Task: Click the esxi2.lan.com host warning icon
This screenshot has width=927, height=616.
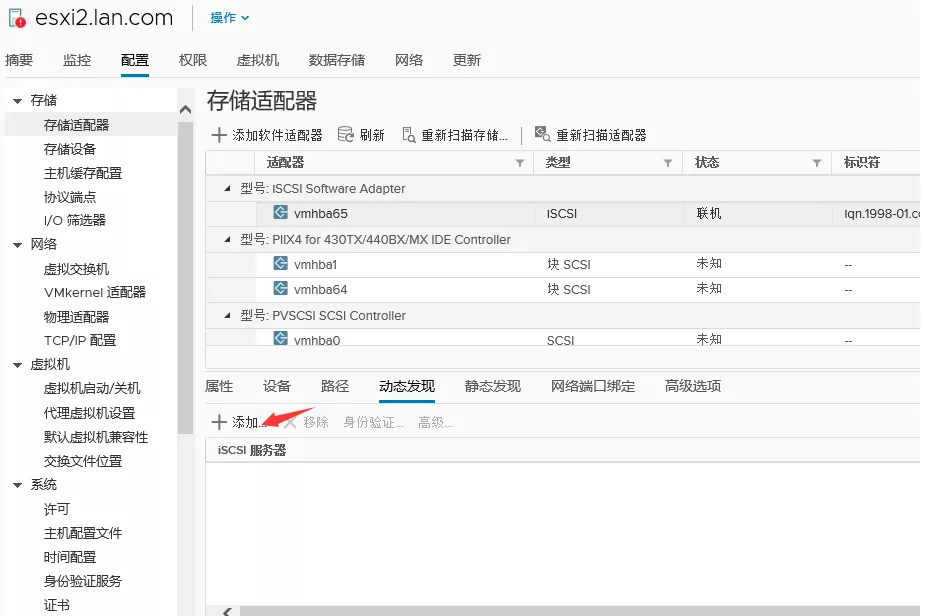Action: [x=16, y=18]
